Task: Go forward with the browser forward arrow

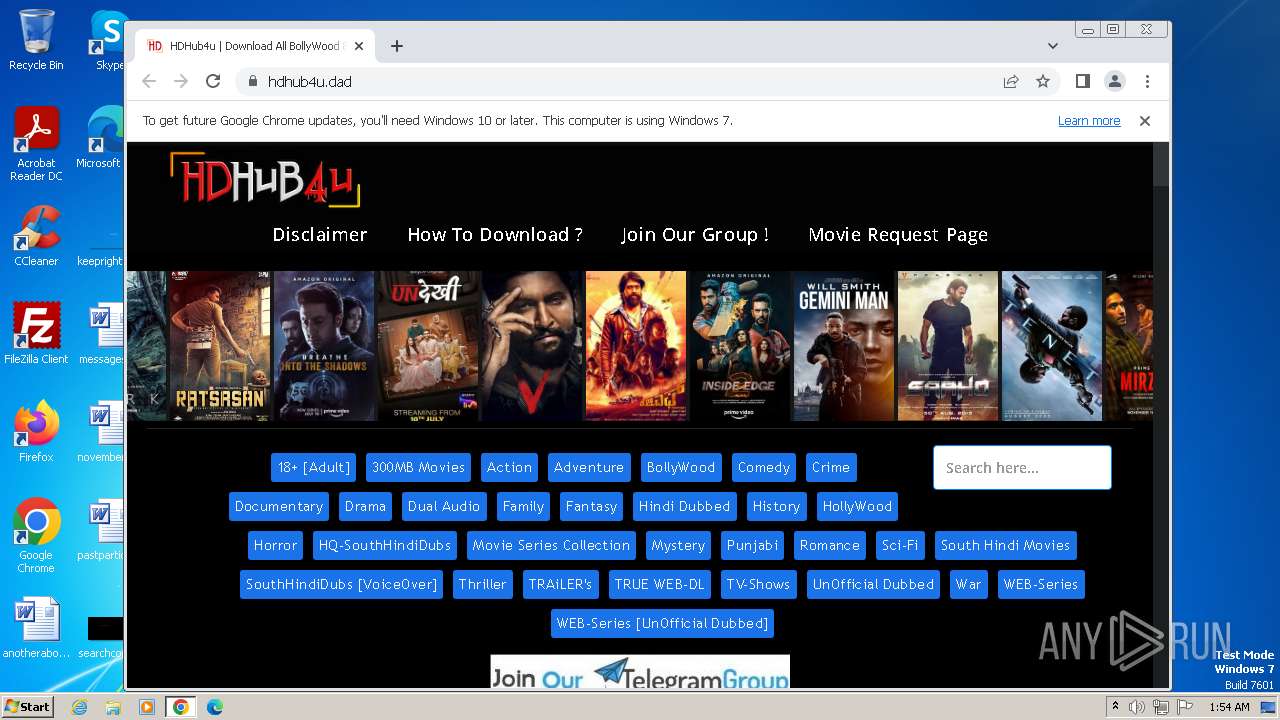Action: tap(181, 81)
